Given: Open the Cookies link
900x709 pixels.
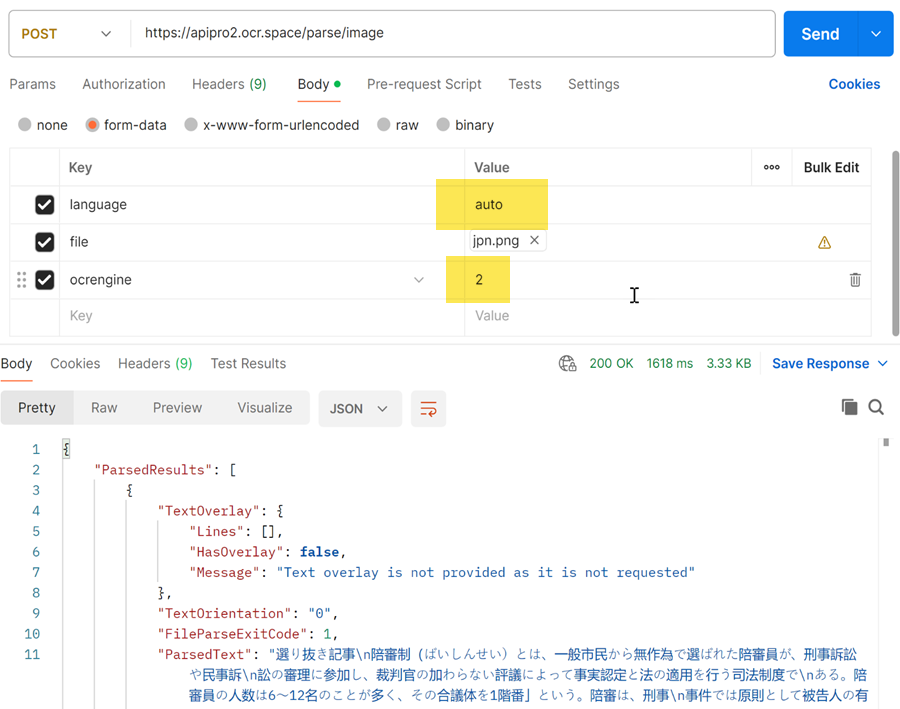Looking at the screenshot, I should [x=854, y=84].
